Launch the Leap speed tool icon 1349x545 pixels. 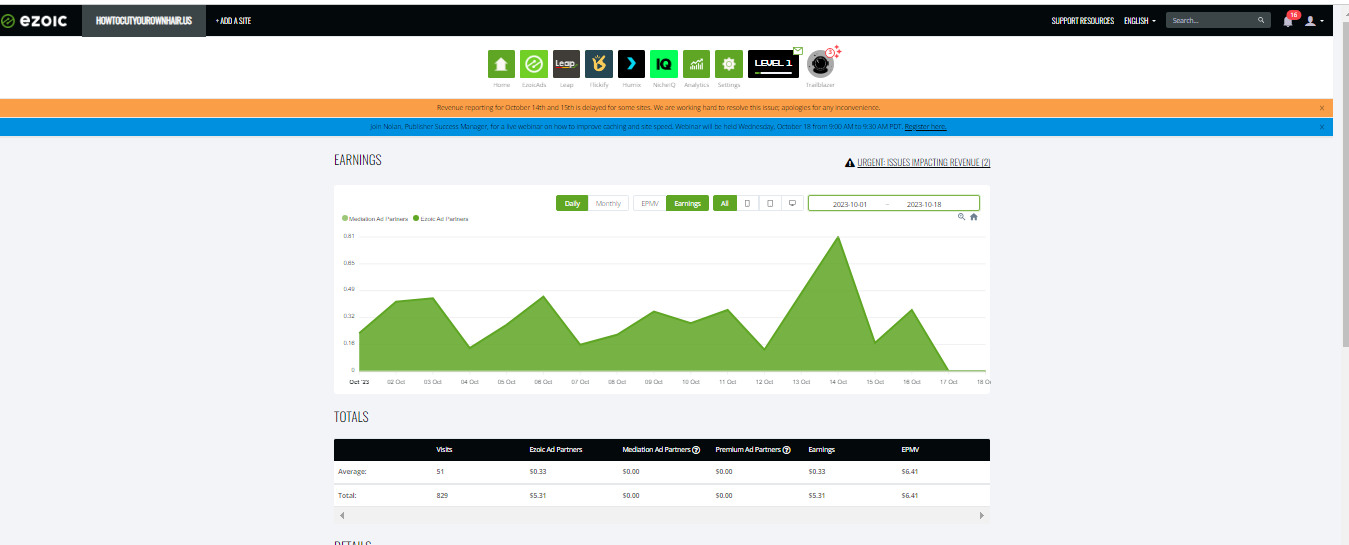click(566, 64)
